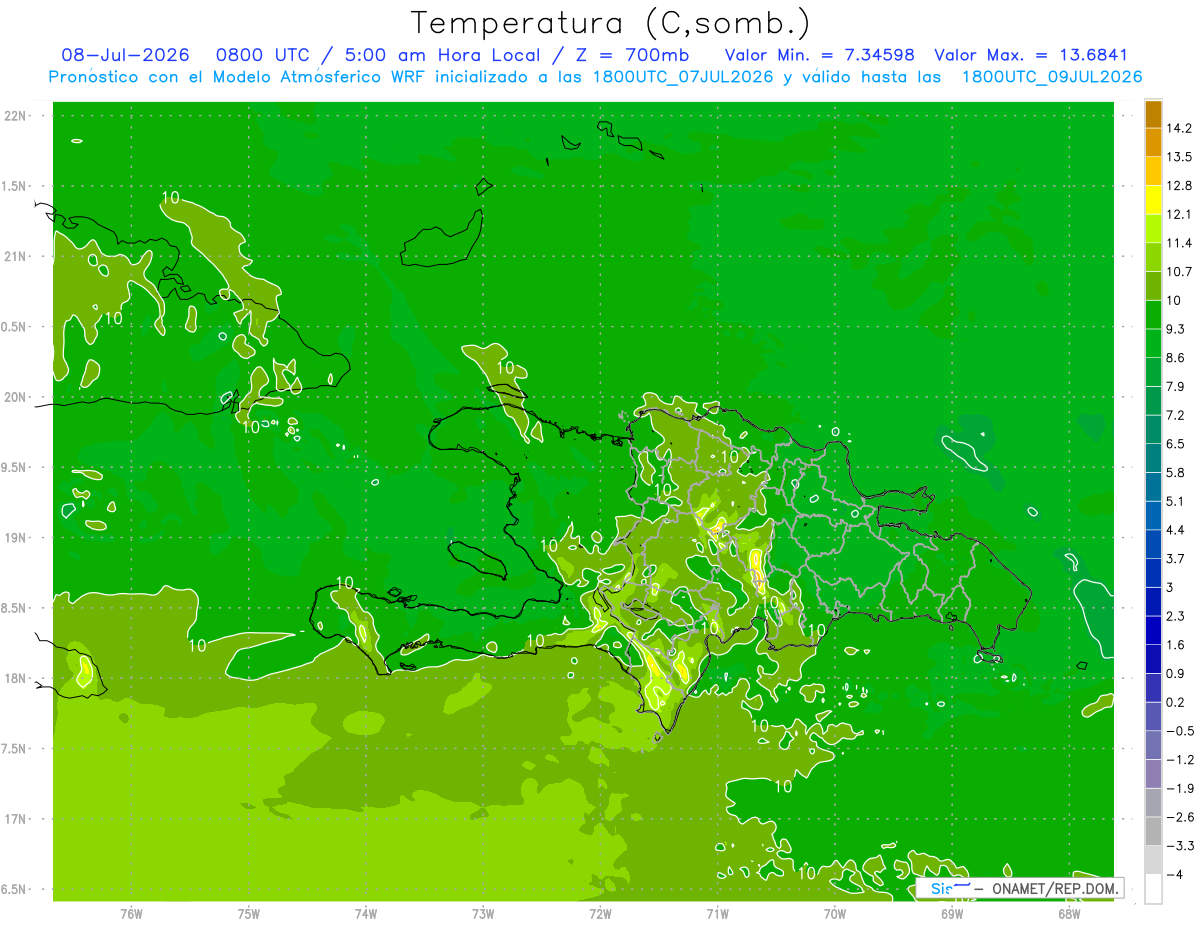Screen dimensions: 1200x927
Task: Click the '8.6' color bar value
Action: pos(1175,357)
